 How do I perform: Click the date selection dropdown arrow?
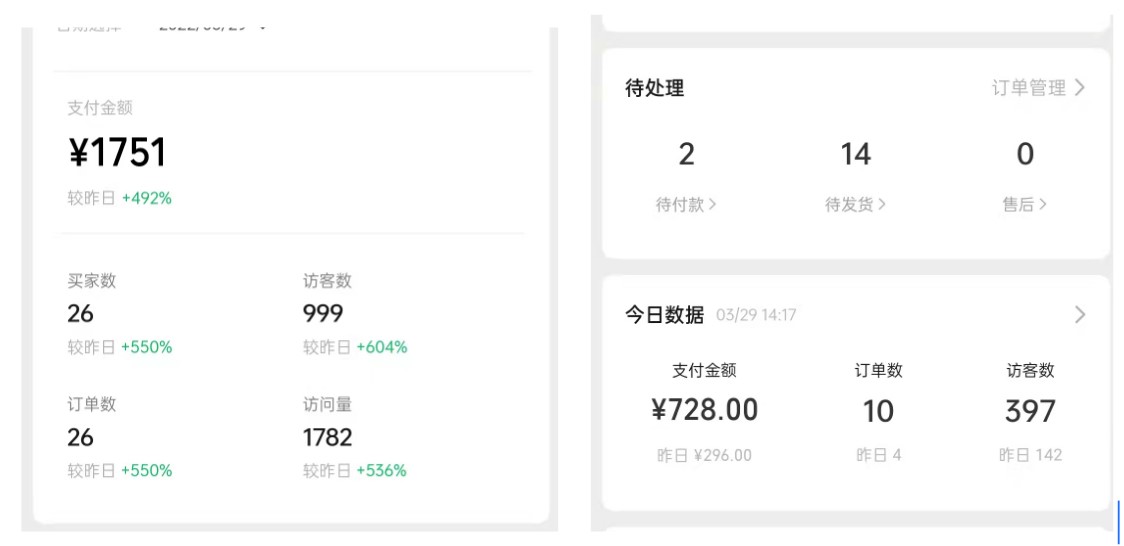point(262,27)
